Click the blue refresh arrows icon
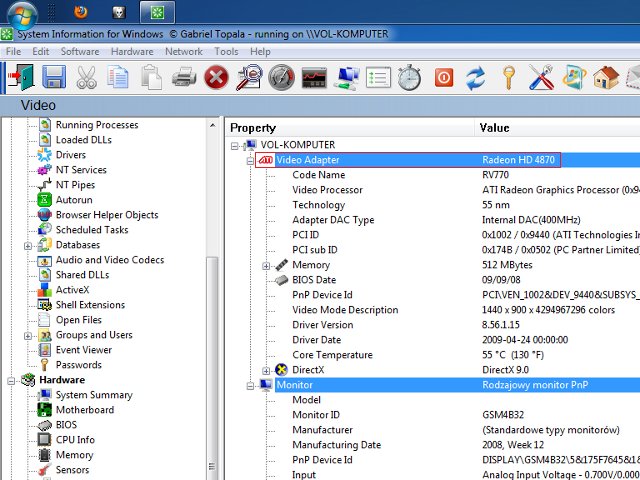This screenshot has width=640, height=480. pyautogui.click(x=475, y=77)
